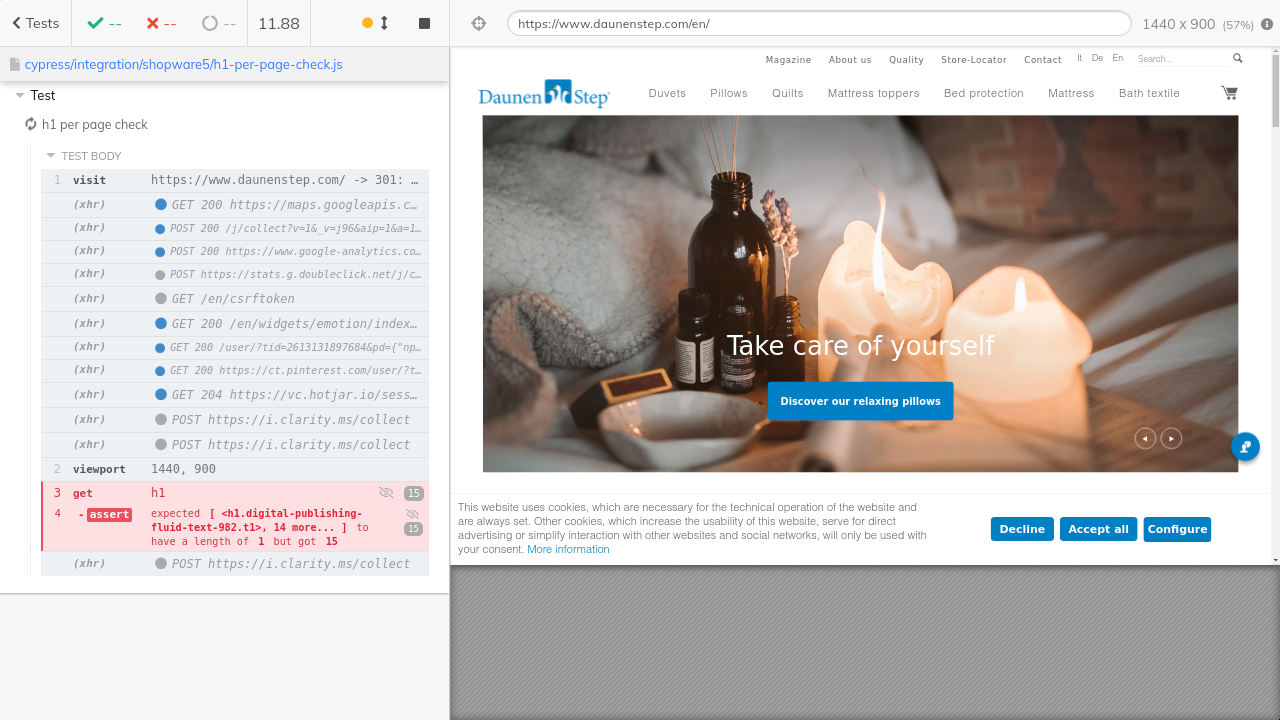1280x720 pixels.
Task: Go to the previous slide in the banner
Action: coord(1145,438)
